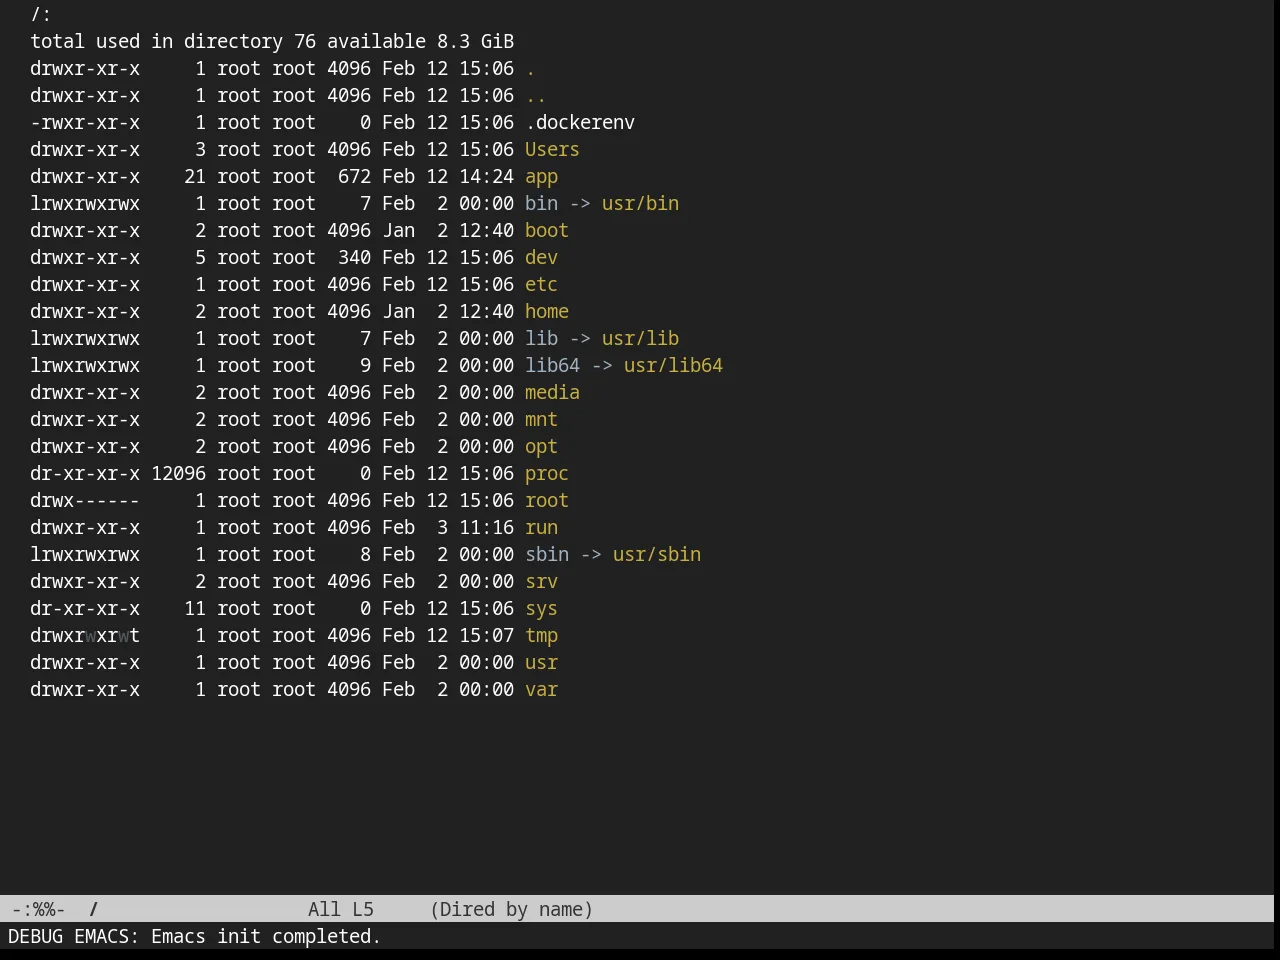
Task: Click the link count 21 for app
Action: tap(195, 176)
